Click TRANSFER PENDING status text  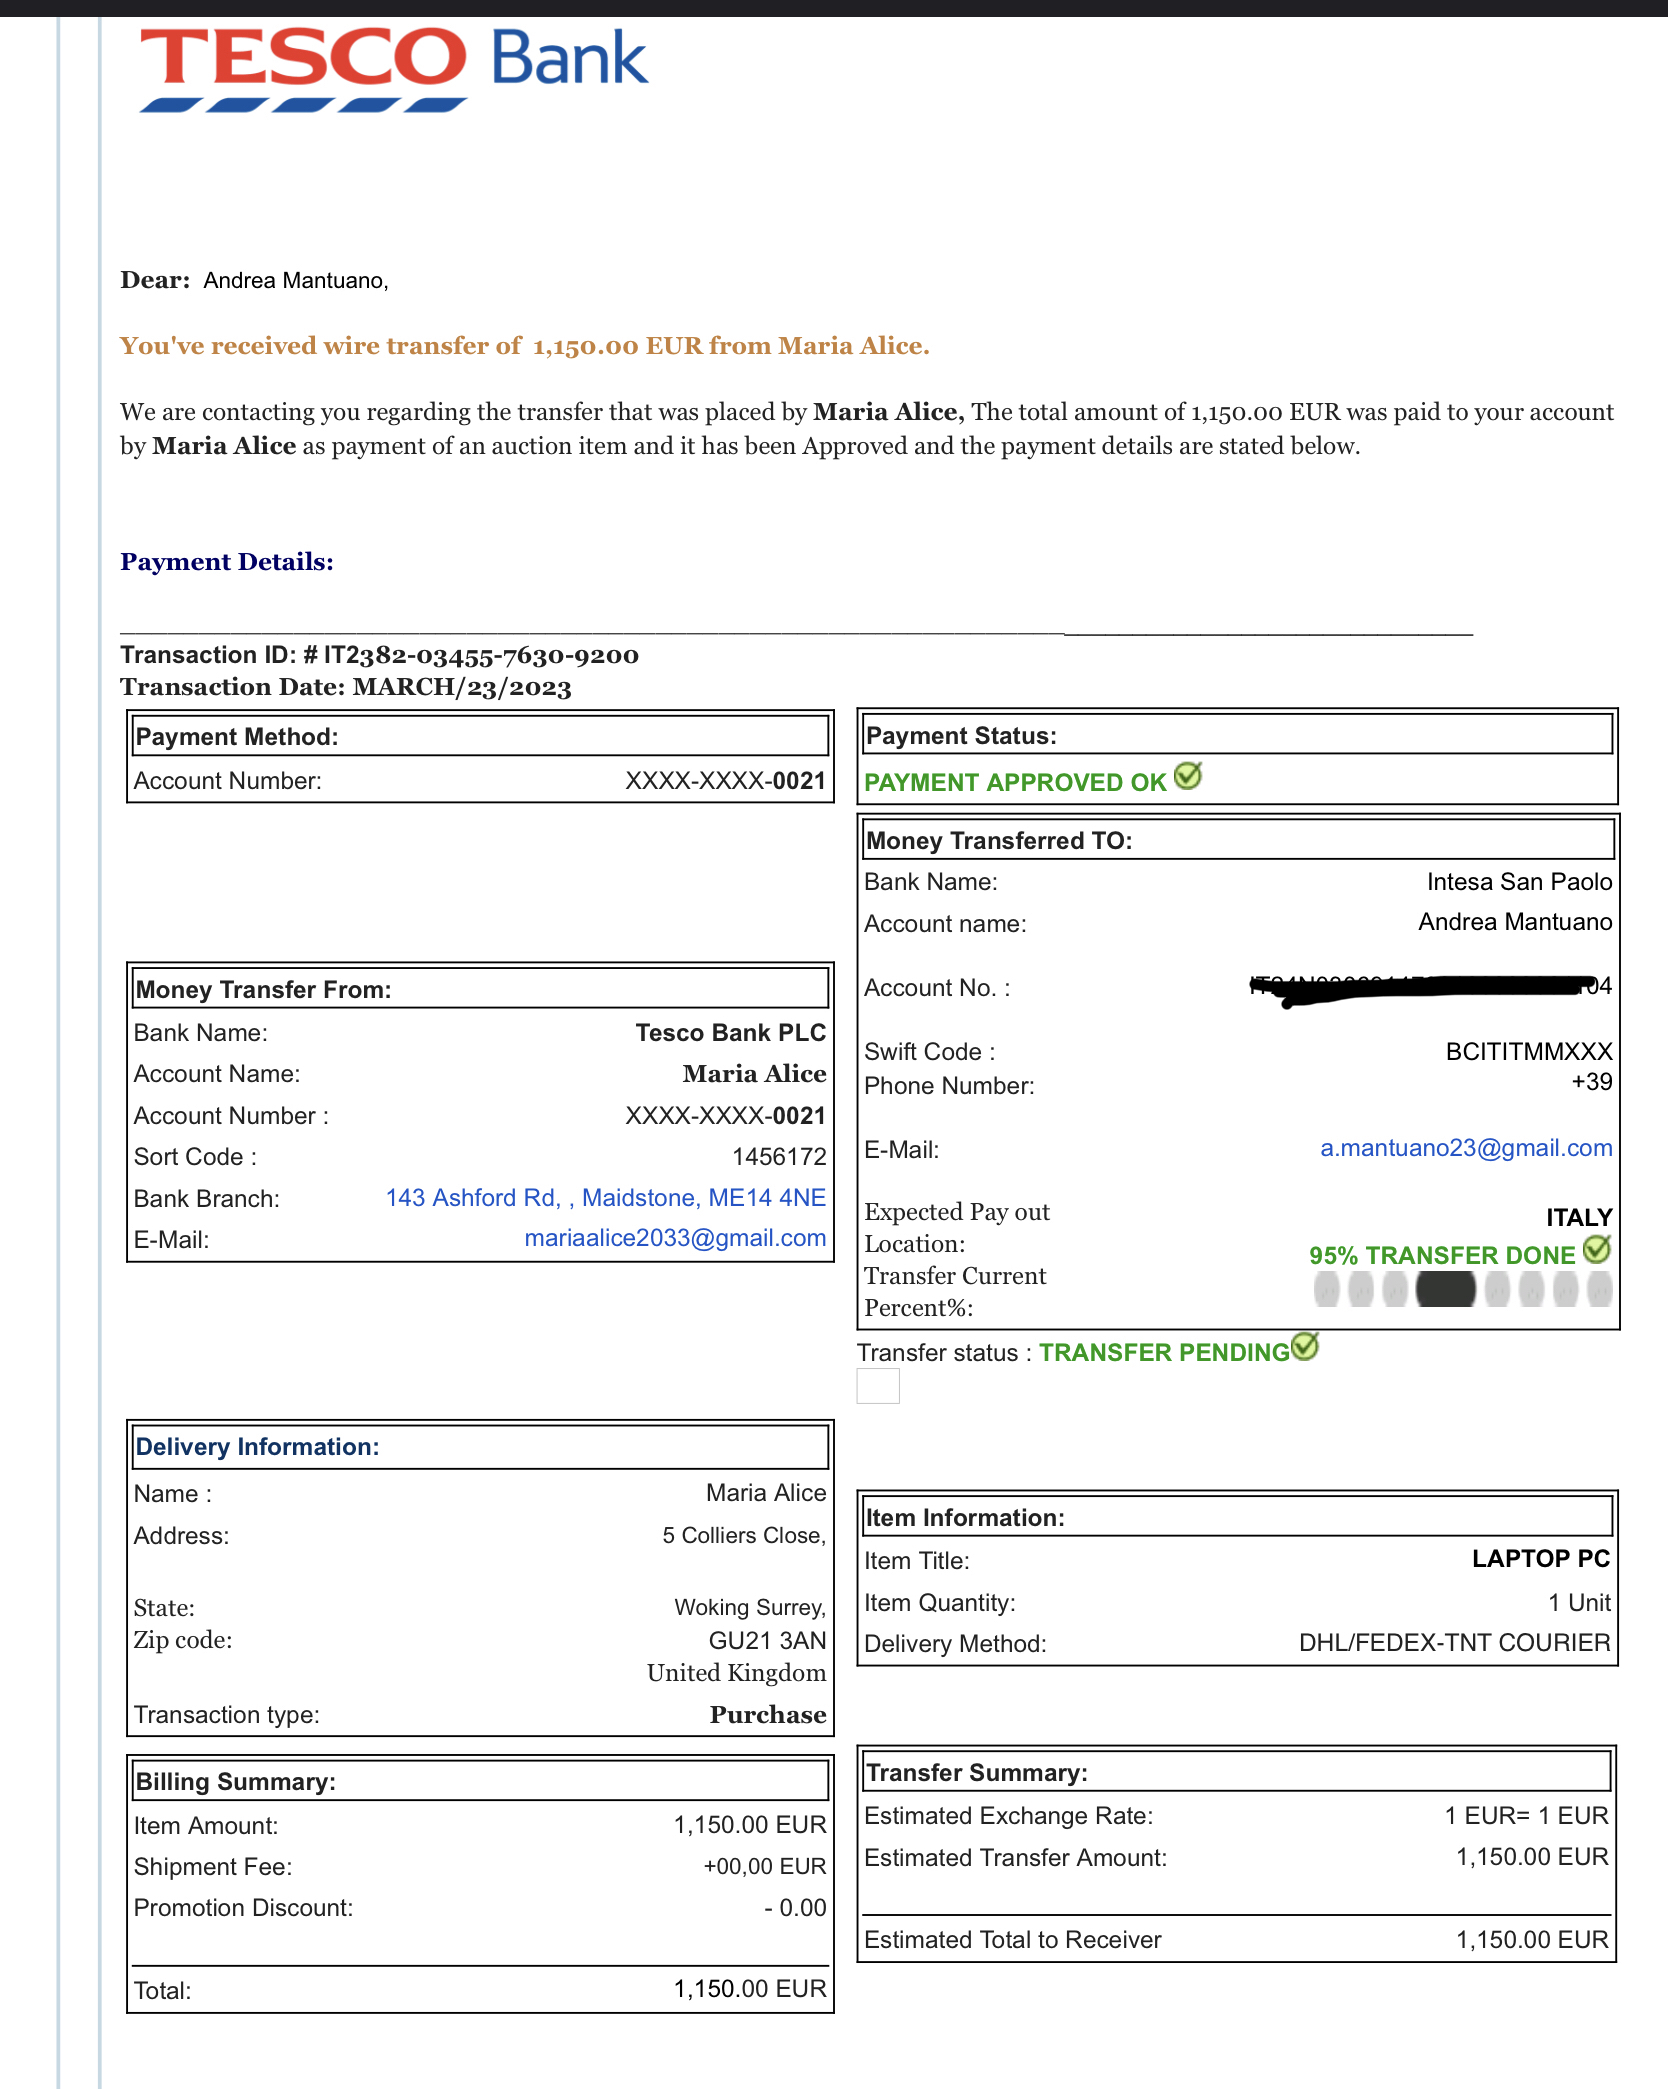click(1165, 1353)
